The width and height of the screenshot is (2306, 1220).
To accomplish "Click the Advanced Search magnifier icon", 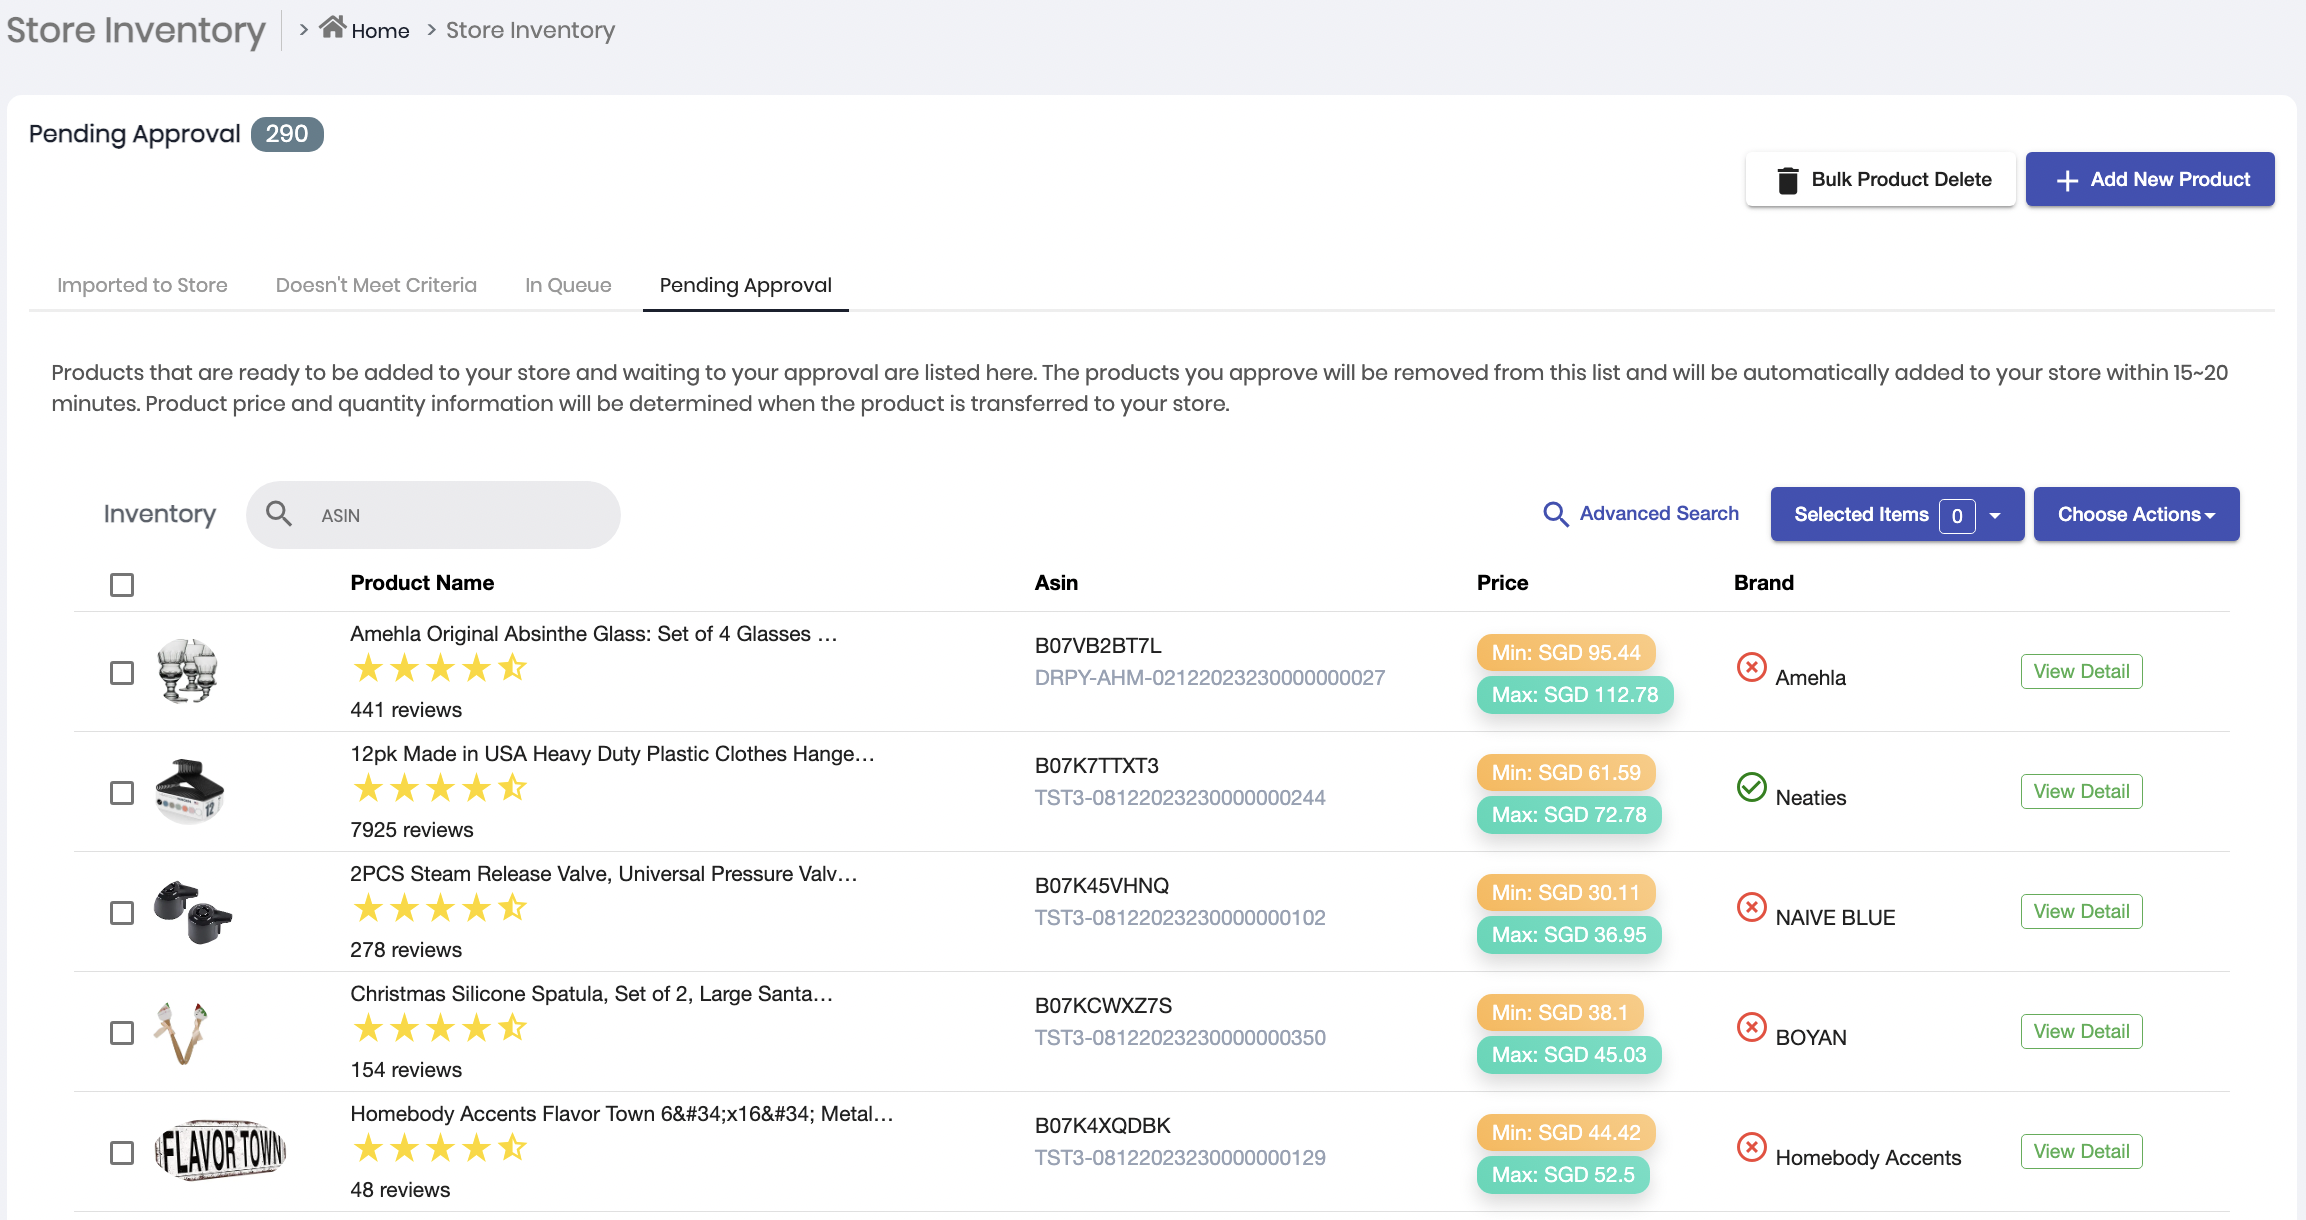I will [x=1555, y=514].
